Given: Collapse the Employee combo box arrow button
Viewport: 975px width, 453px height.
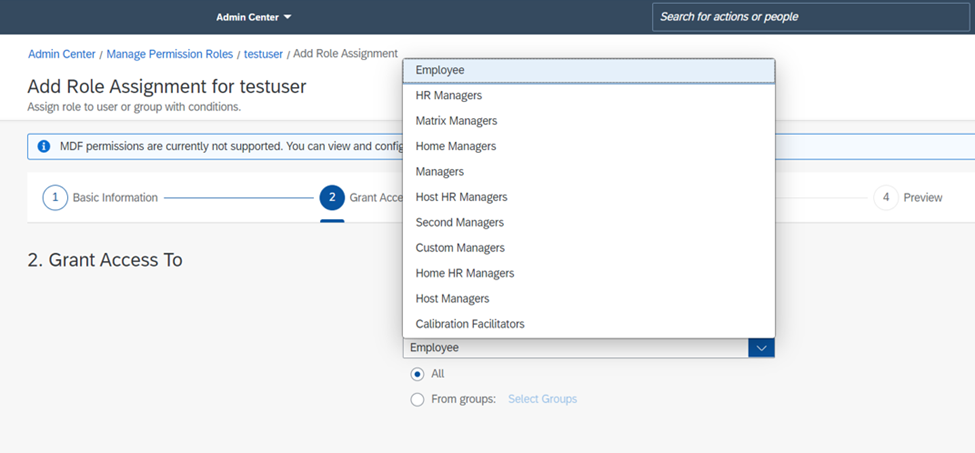Looking at the screenshot, I should (762, 348).
